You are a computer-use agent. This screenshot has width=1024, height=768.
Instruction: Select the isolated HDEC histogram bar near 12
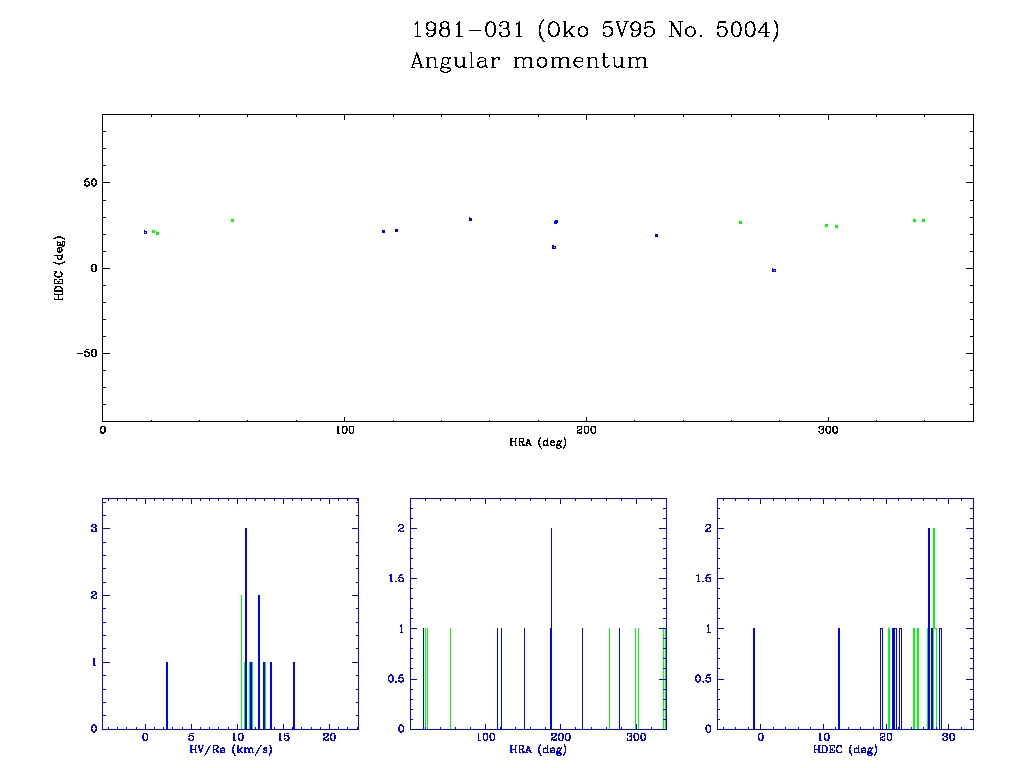click(839, 678)
